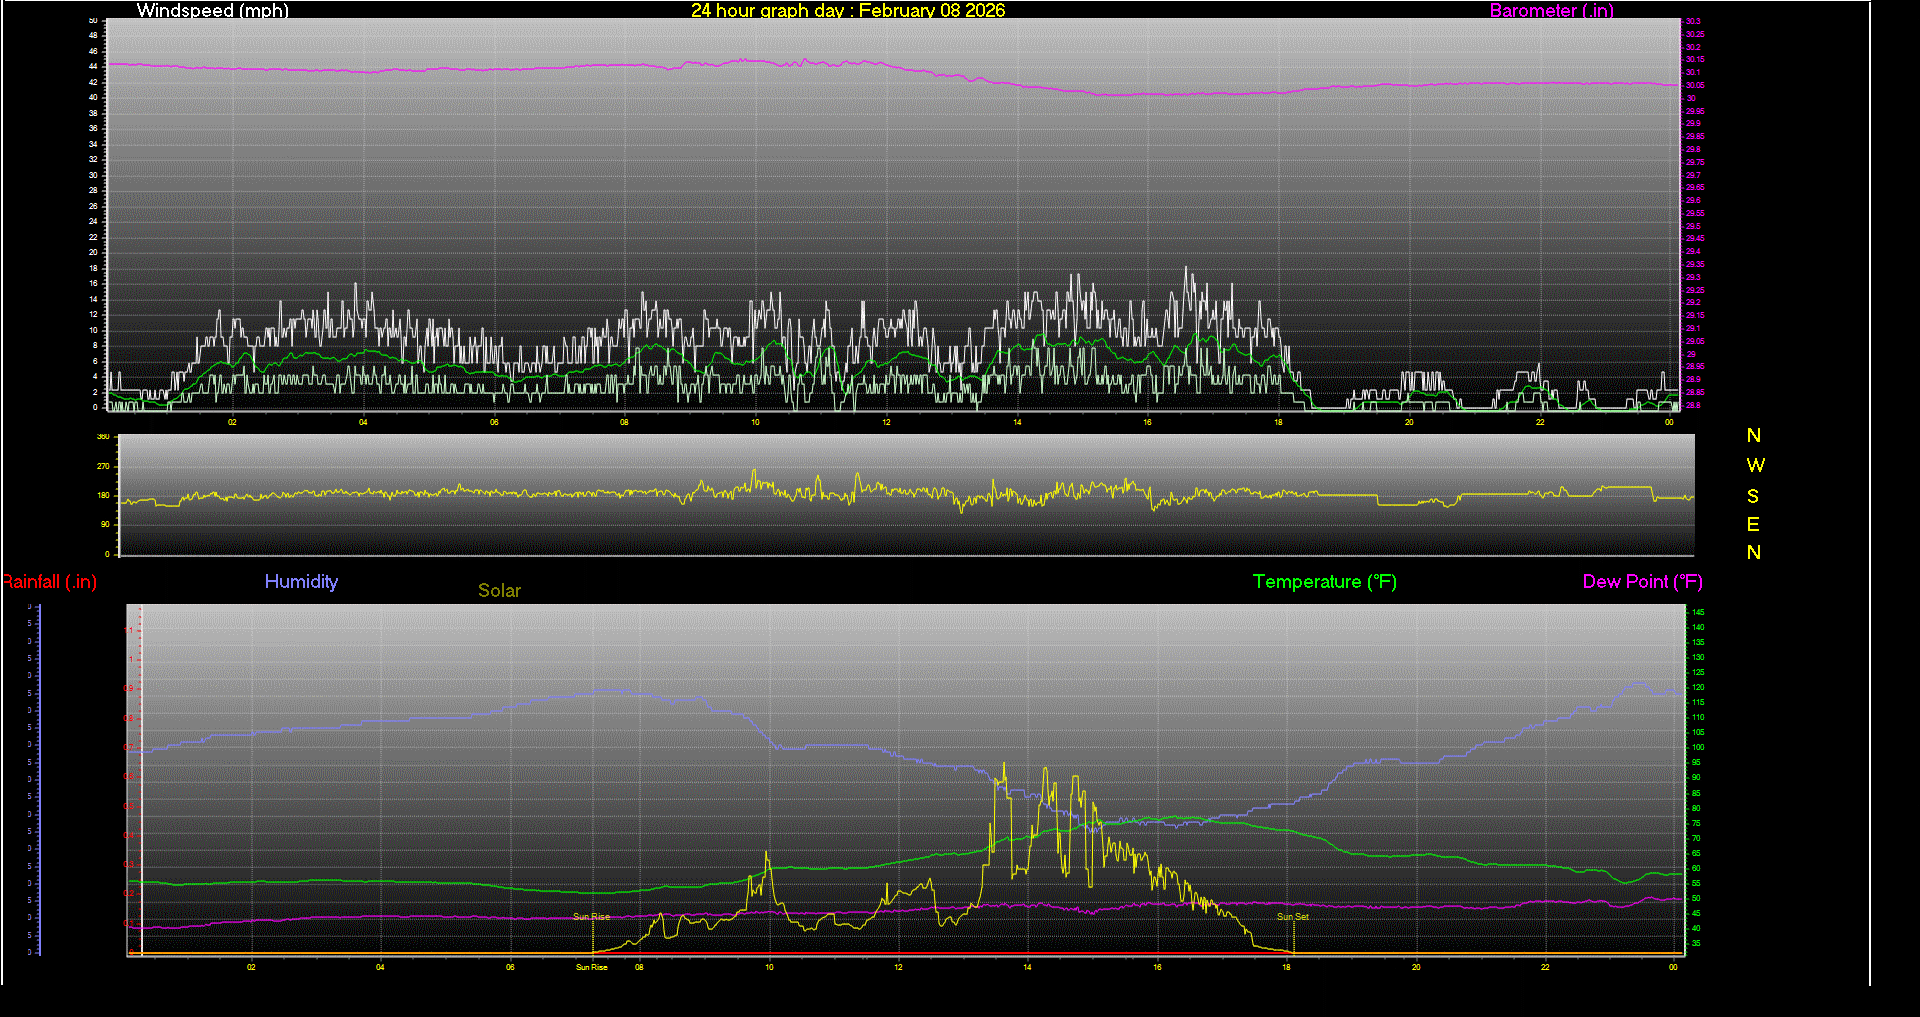1920x1017 pixels.
Task: Click the Barometer (.in) legend label
Action: [1551, 11]
